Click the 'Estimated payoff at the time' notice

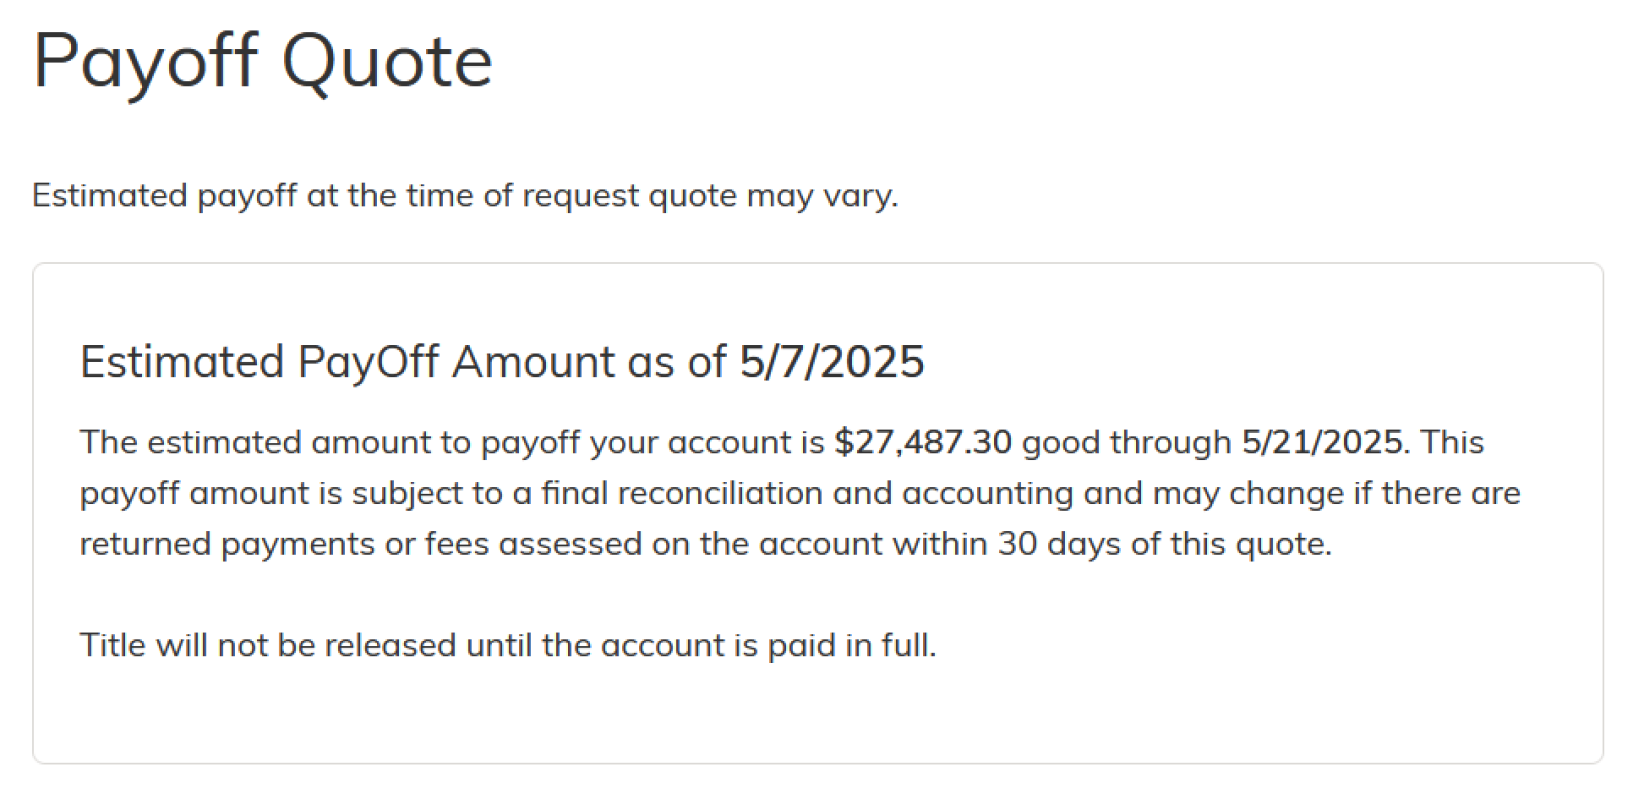(465, 195)
